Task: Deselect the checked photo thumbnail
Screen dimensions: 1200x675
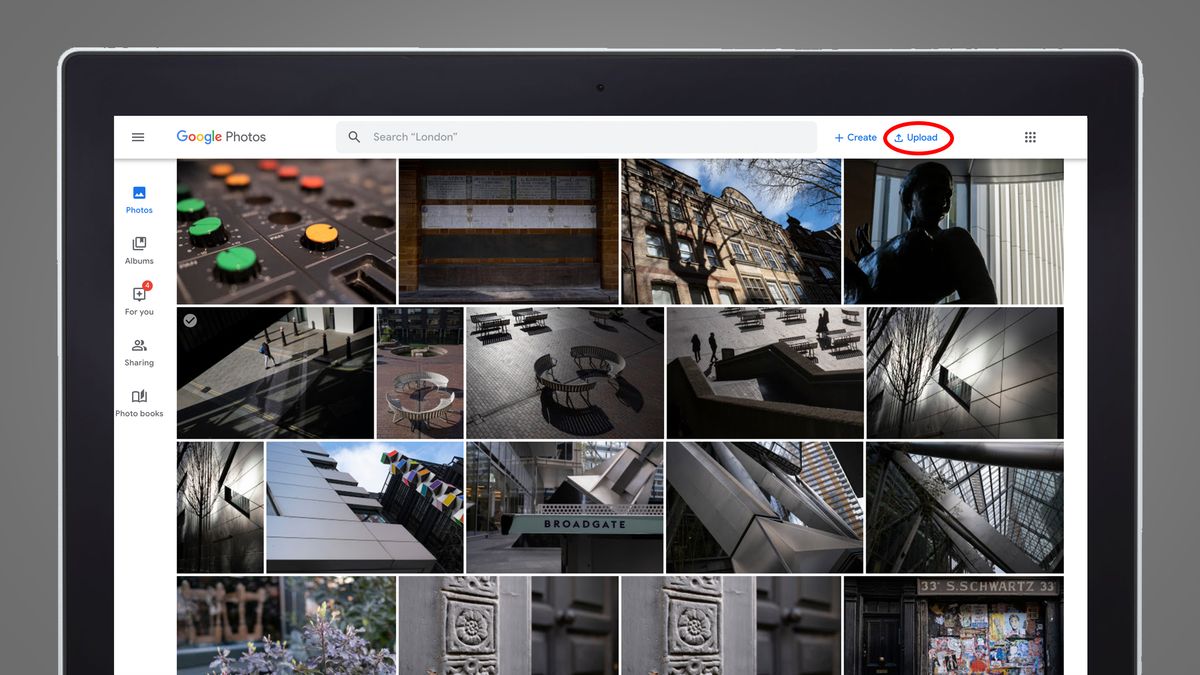Action: click(x=191, y=321)
